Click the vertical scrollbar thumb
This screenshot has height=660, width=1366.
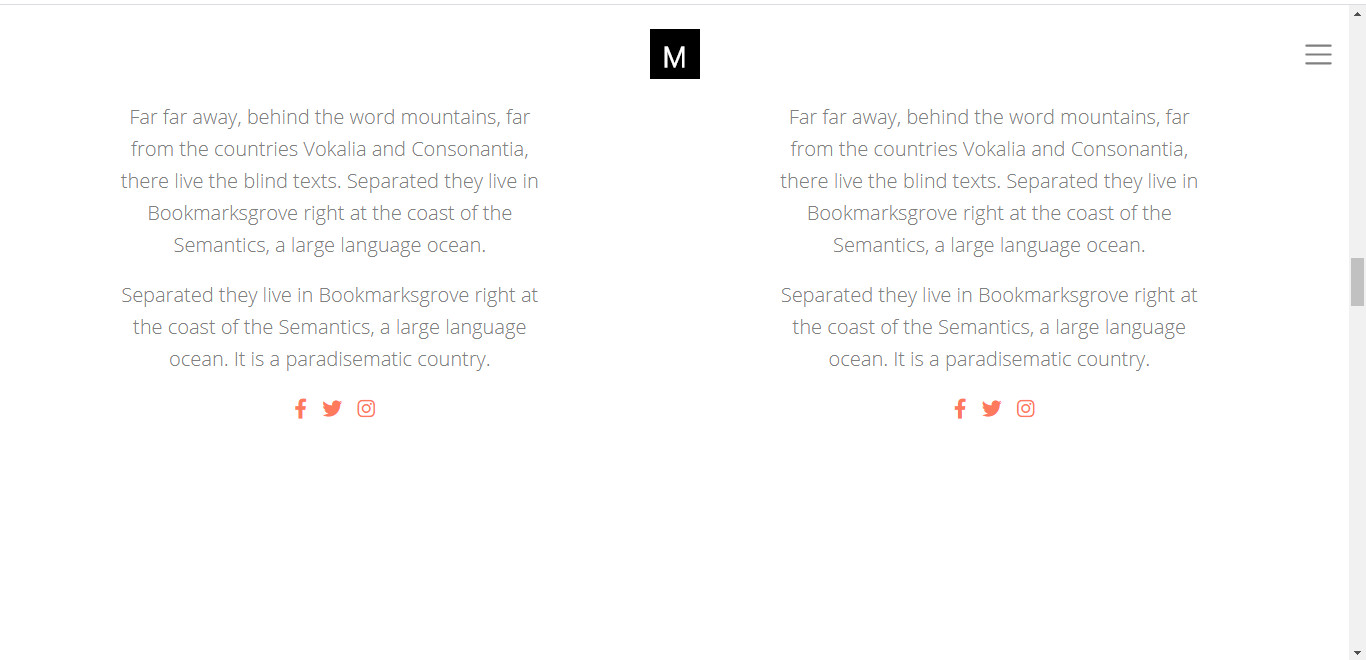tap(1357, 282)
